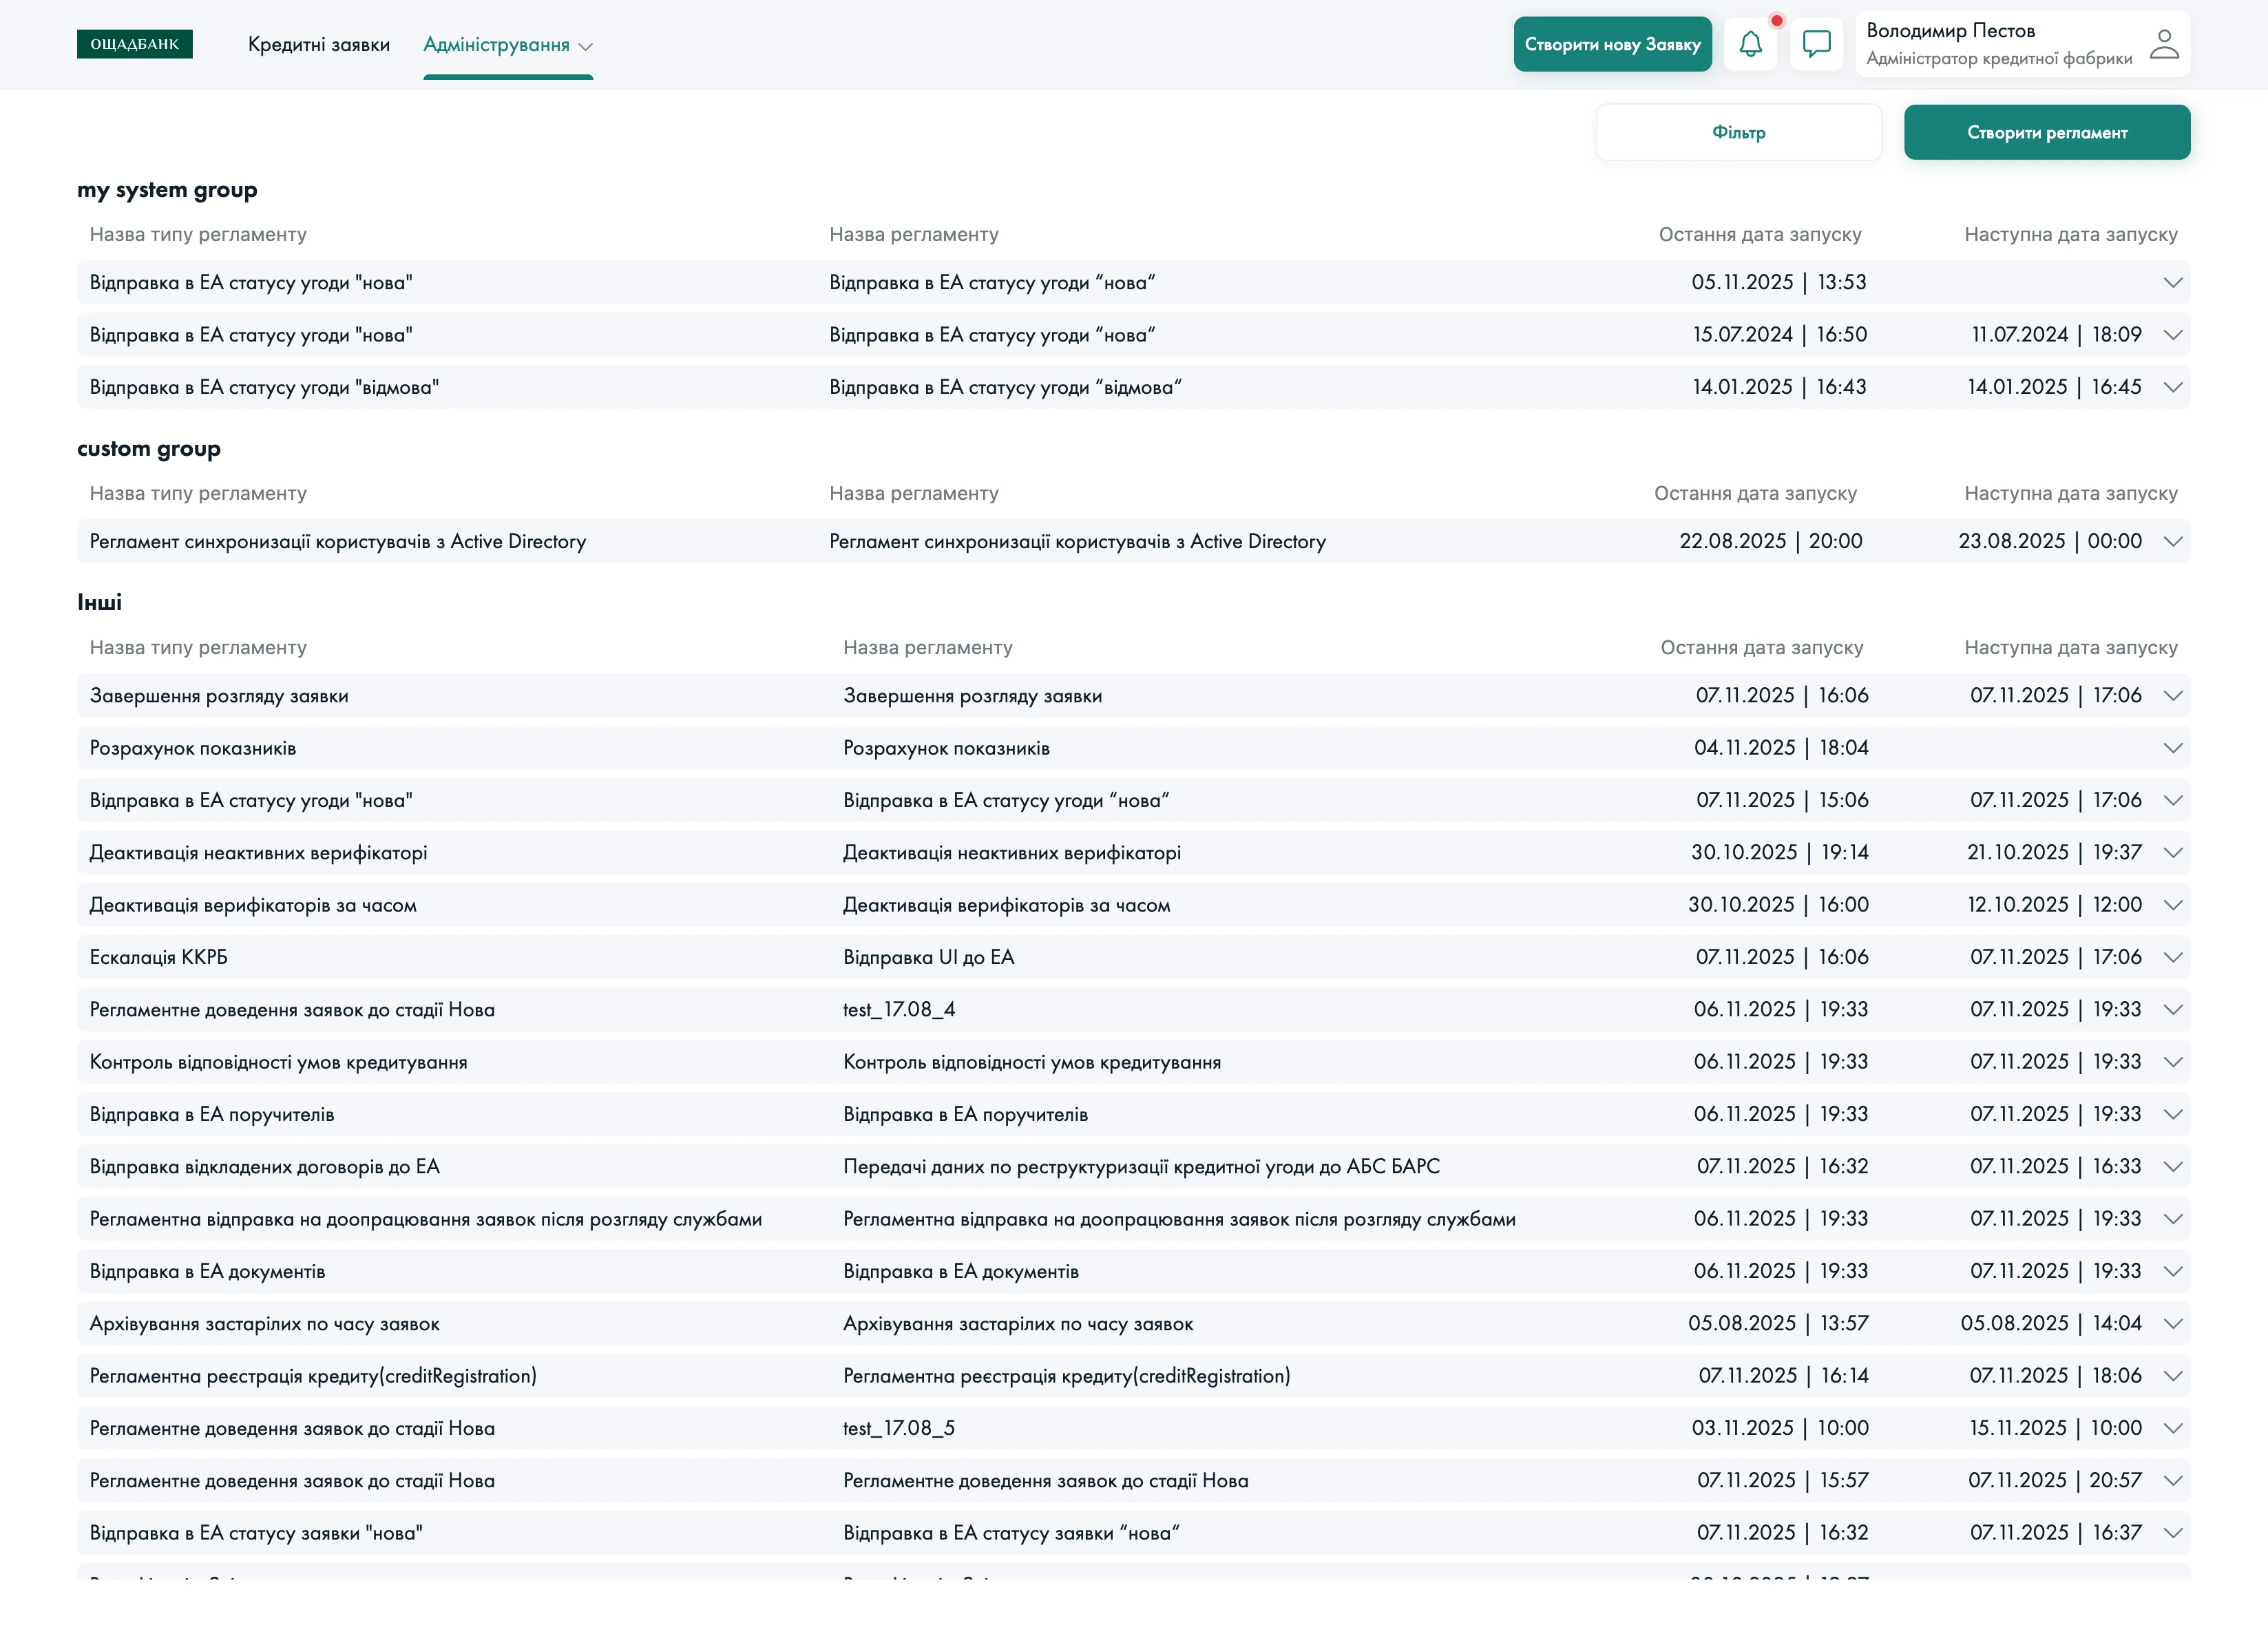Go to the Кредитні заявки tab
Screen dimensions: 2268x1647
318,45
